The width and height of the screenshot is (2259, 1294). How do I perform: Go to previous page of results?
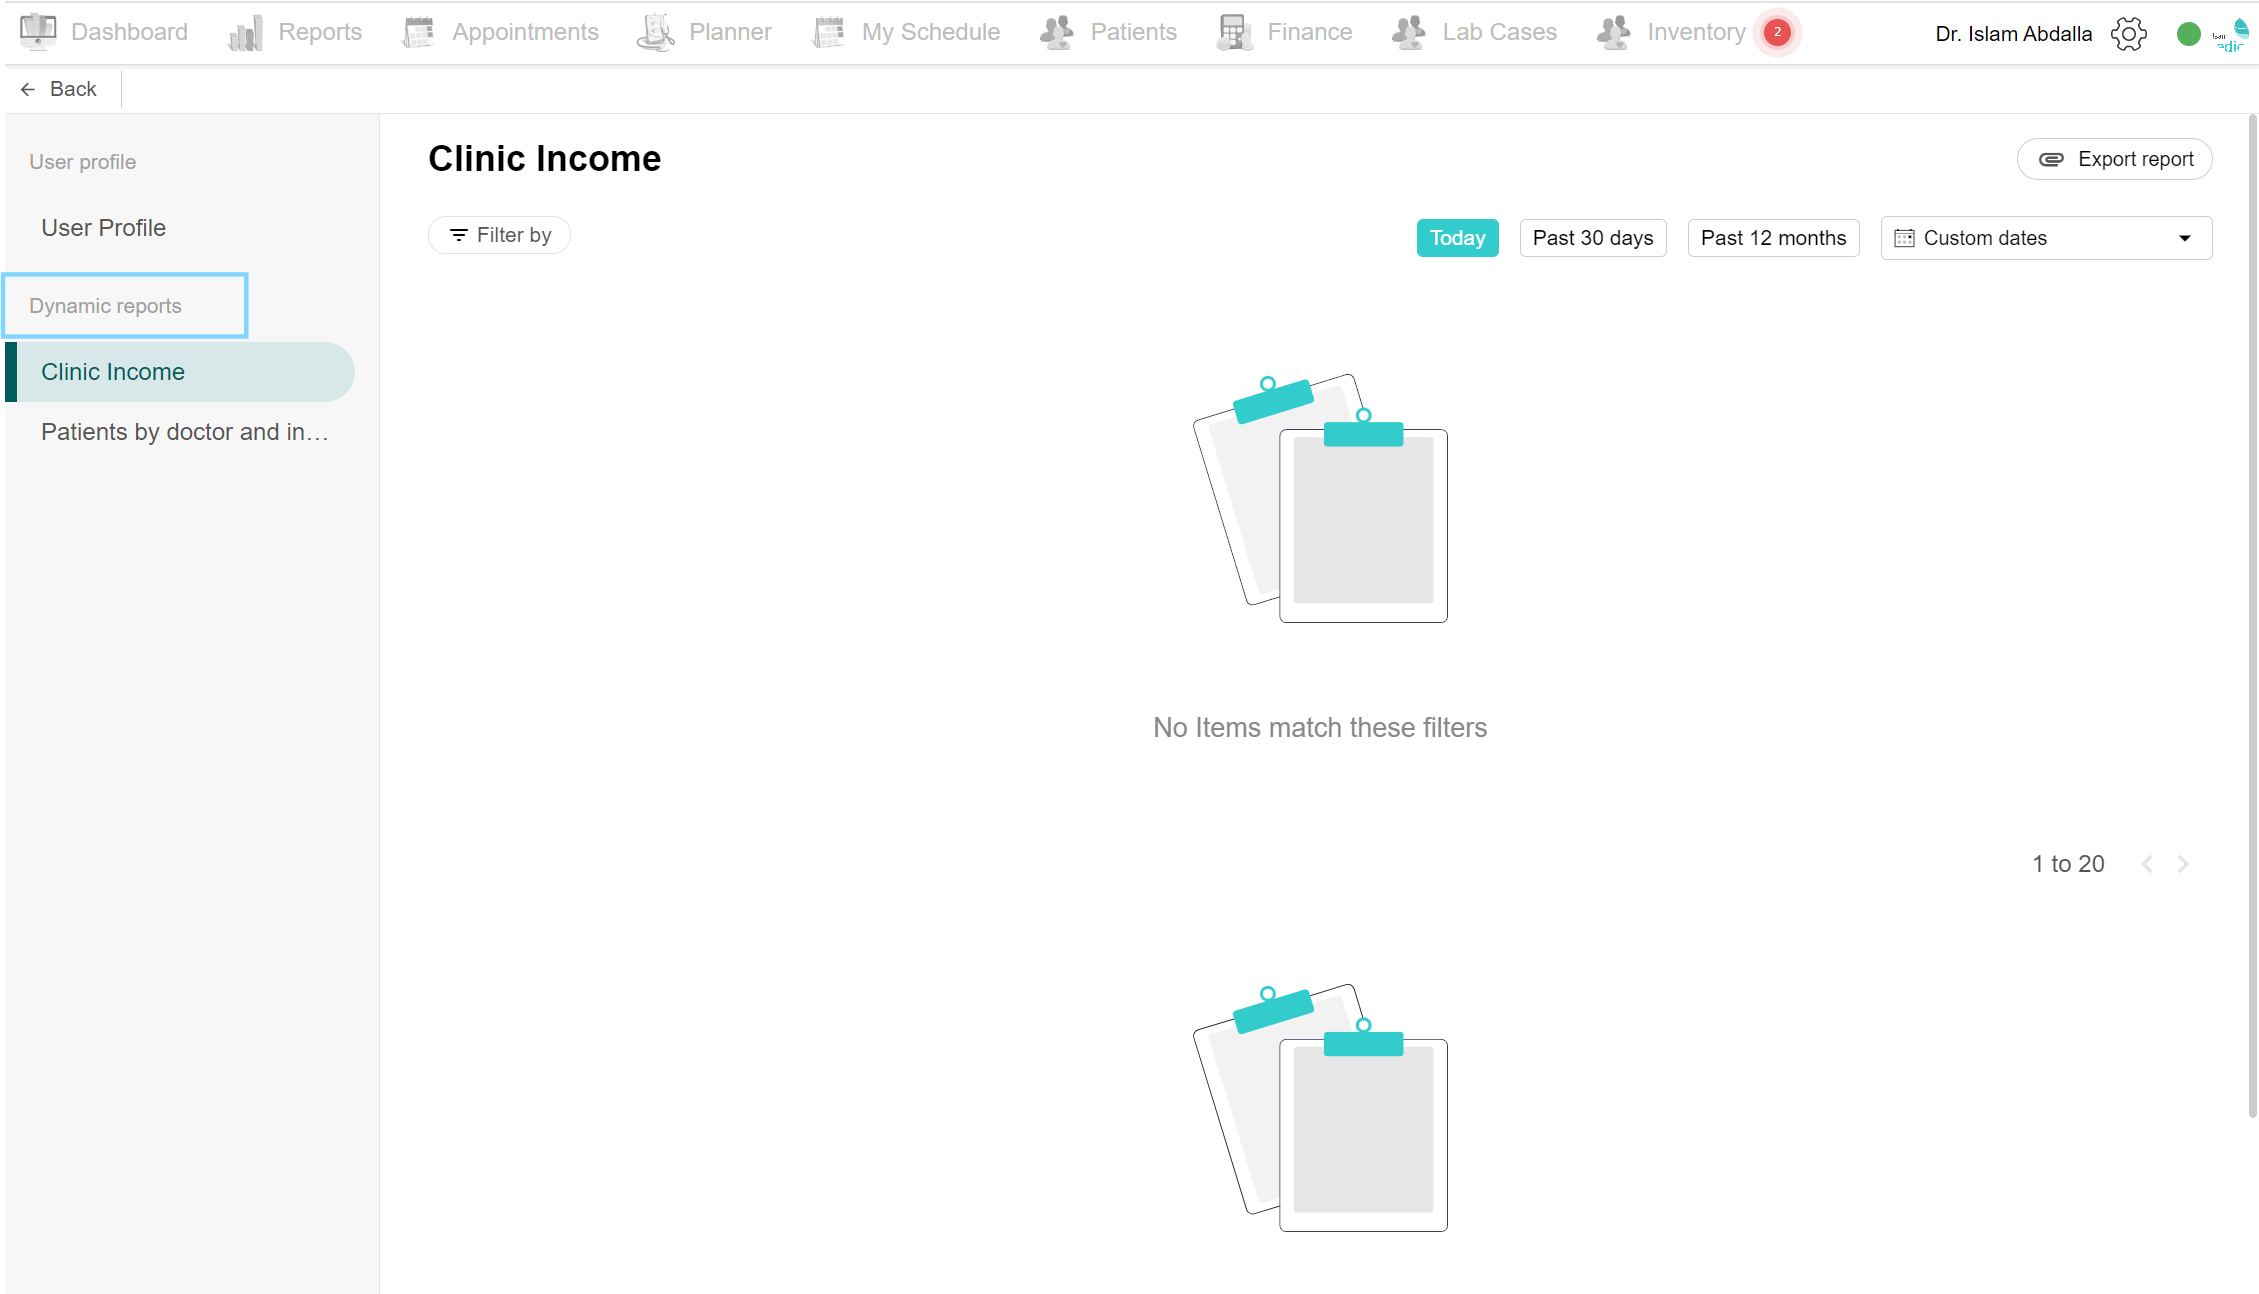tap(2147, 864)
